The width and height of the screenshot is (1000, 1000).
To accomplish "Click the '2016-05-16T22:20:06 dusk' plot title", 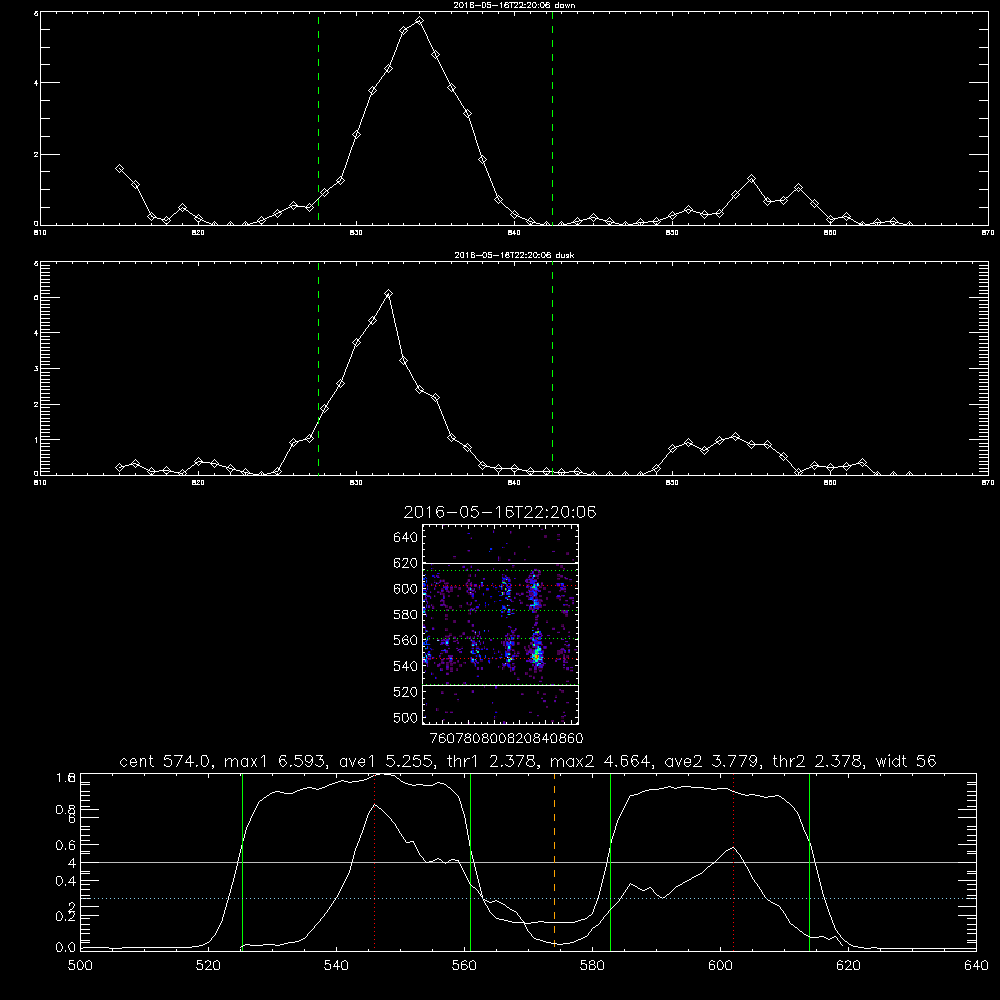I will [x=514, y=255].
